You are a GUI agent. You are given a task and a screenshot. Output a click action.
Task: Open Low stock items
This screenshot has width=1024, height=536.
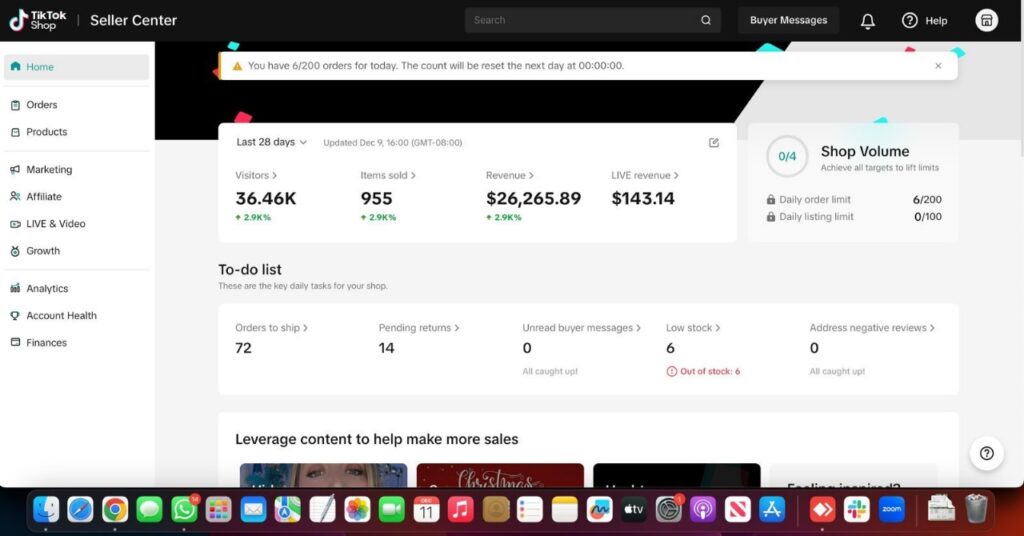coord(693,328)
